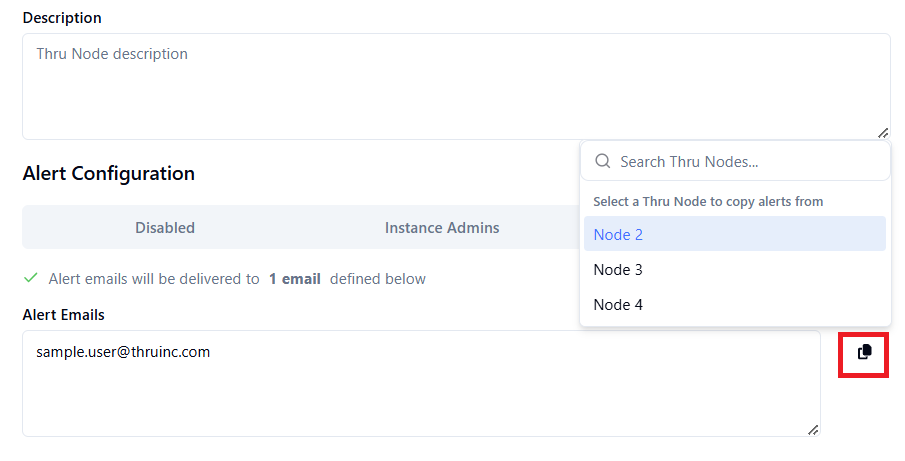
Task: Click the bold "1 email" text
Action: [x=295, y=279]
